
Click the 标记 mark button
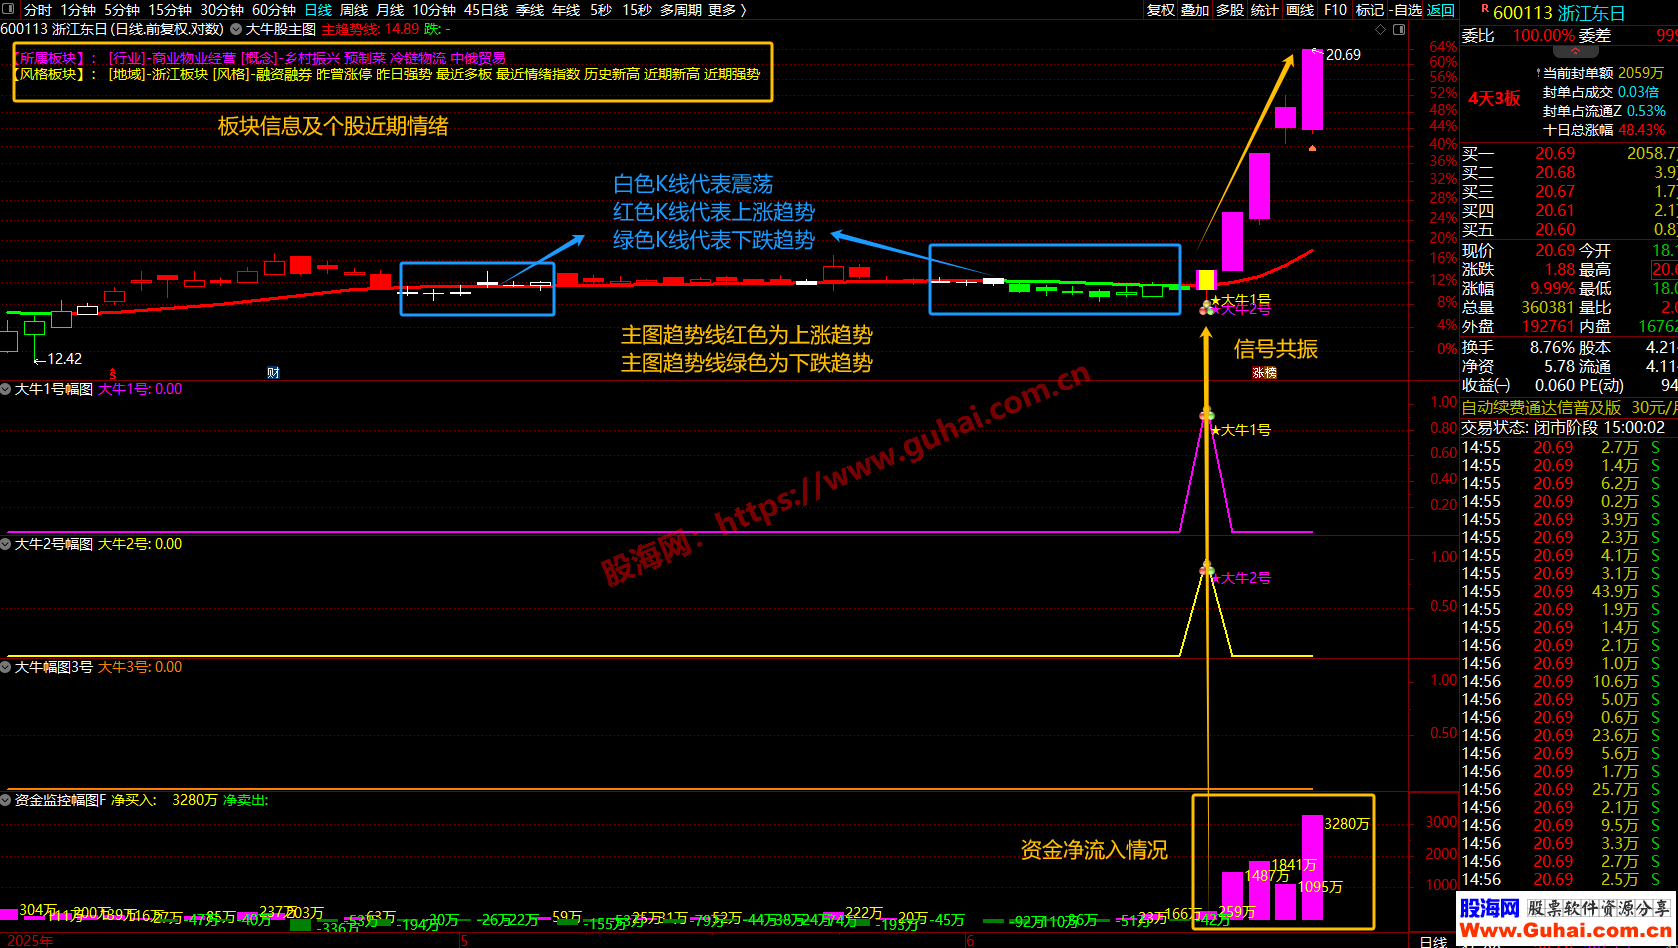click(x=1370, y=10)
